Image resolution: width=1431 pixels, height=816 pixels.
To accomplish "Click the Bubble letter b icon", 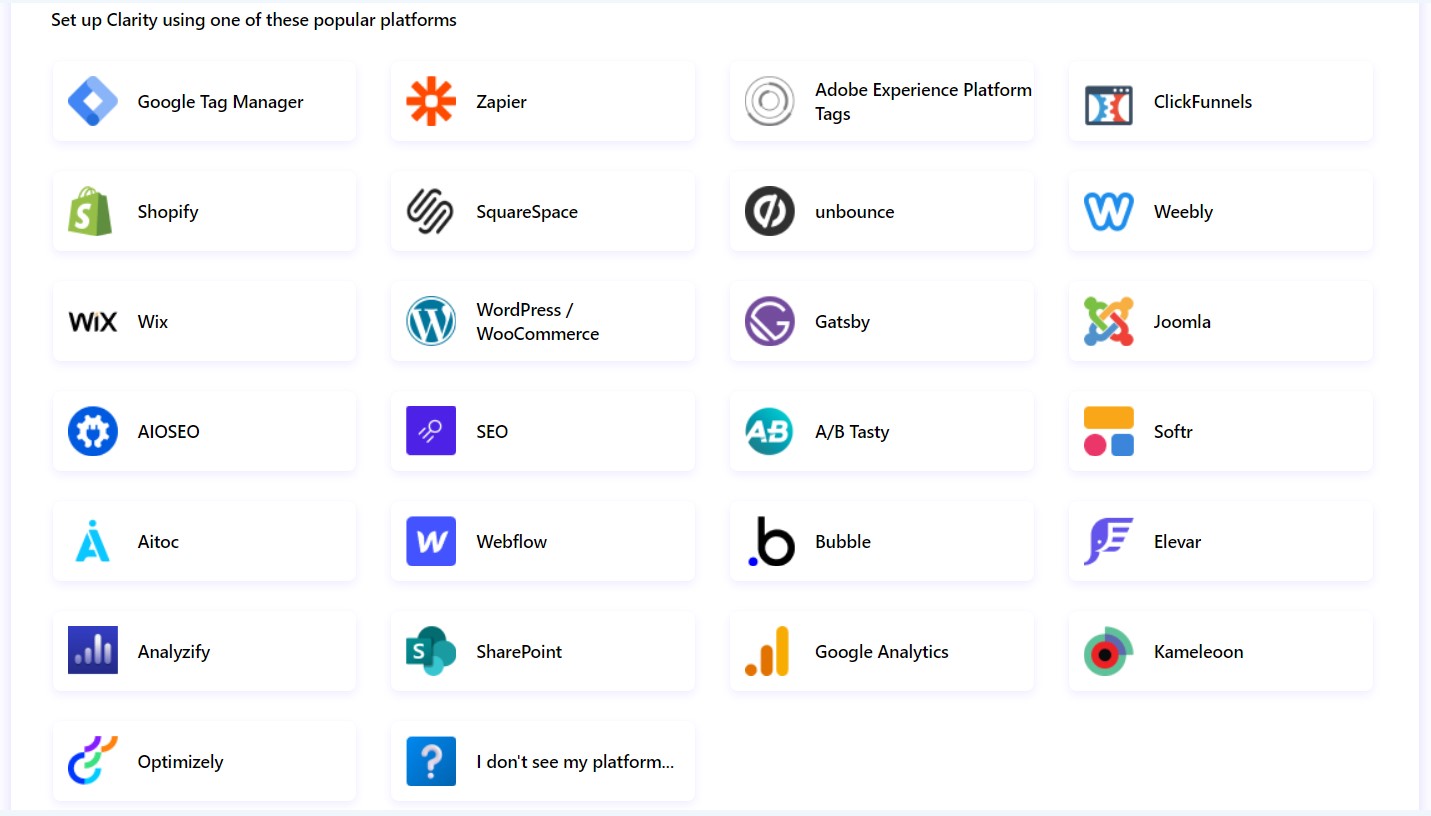I will (x=771, y=541).
